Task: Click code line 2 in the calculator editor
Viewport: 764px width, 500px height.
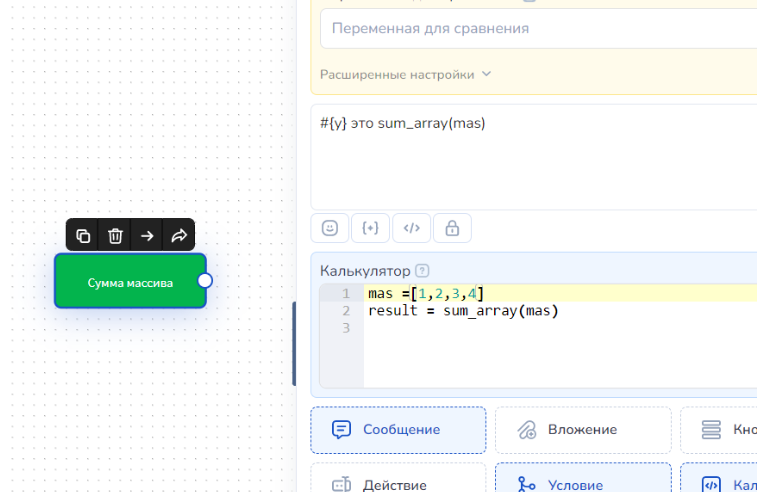Action: [x=463, y=311]
